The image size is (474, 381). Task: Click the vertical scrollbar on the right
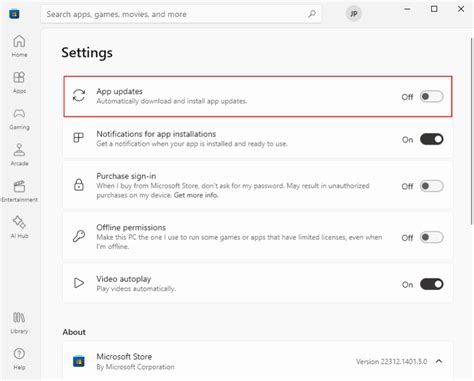[x=472, y=131]
